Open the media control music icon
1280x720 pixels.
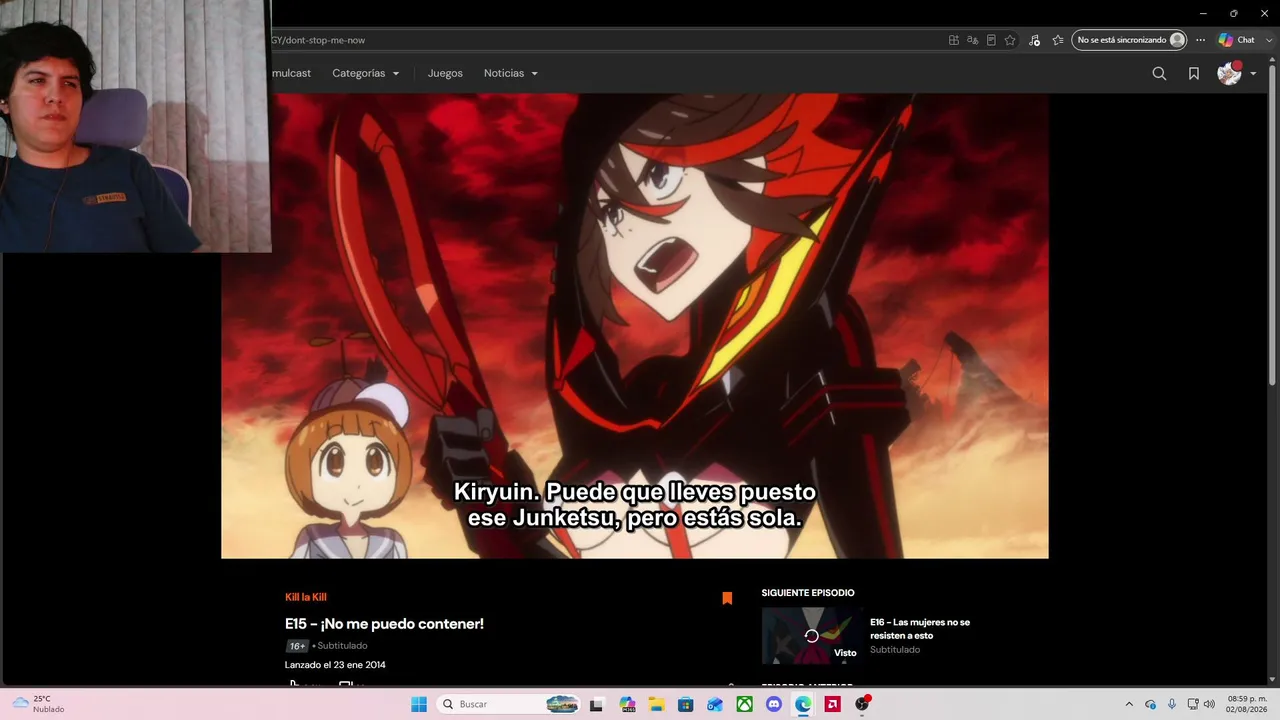[1034, 40]
